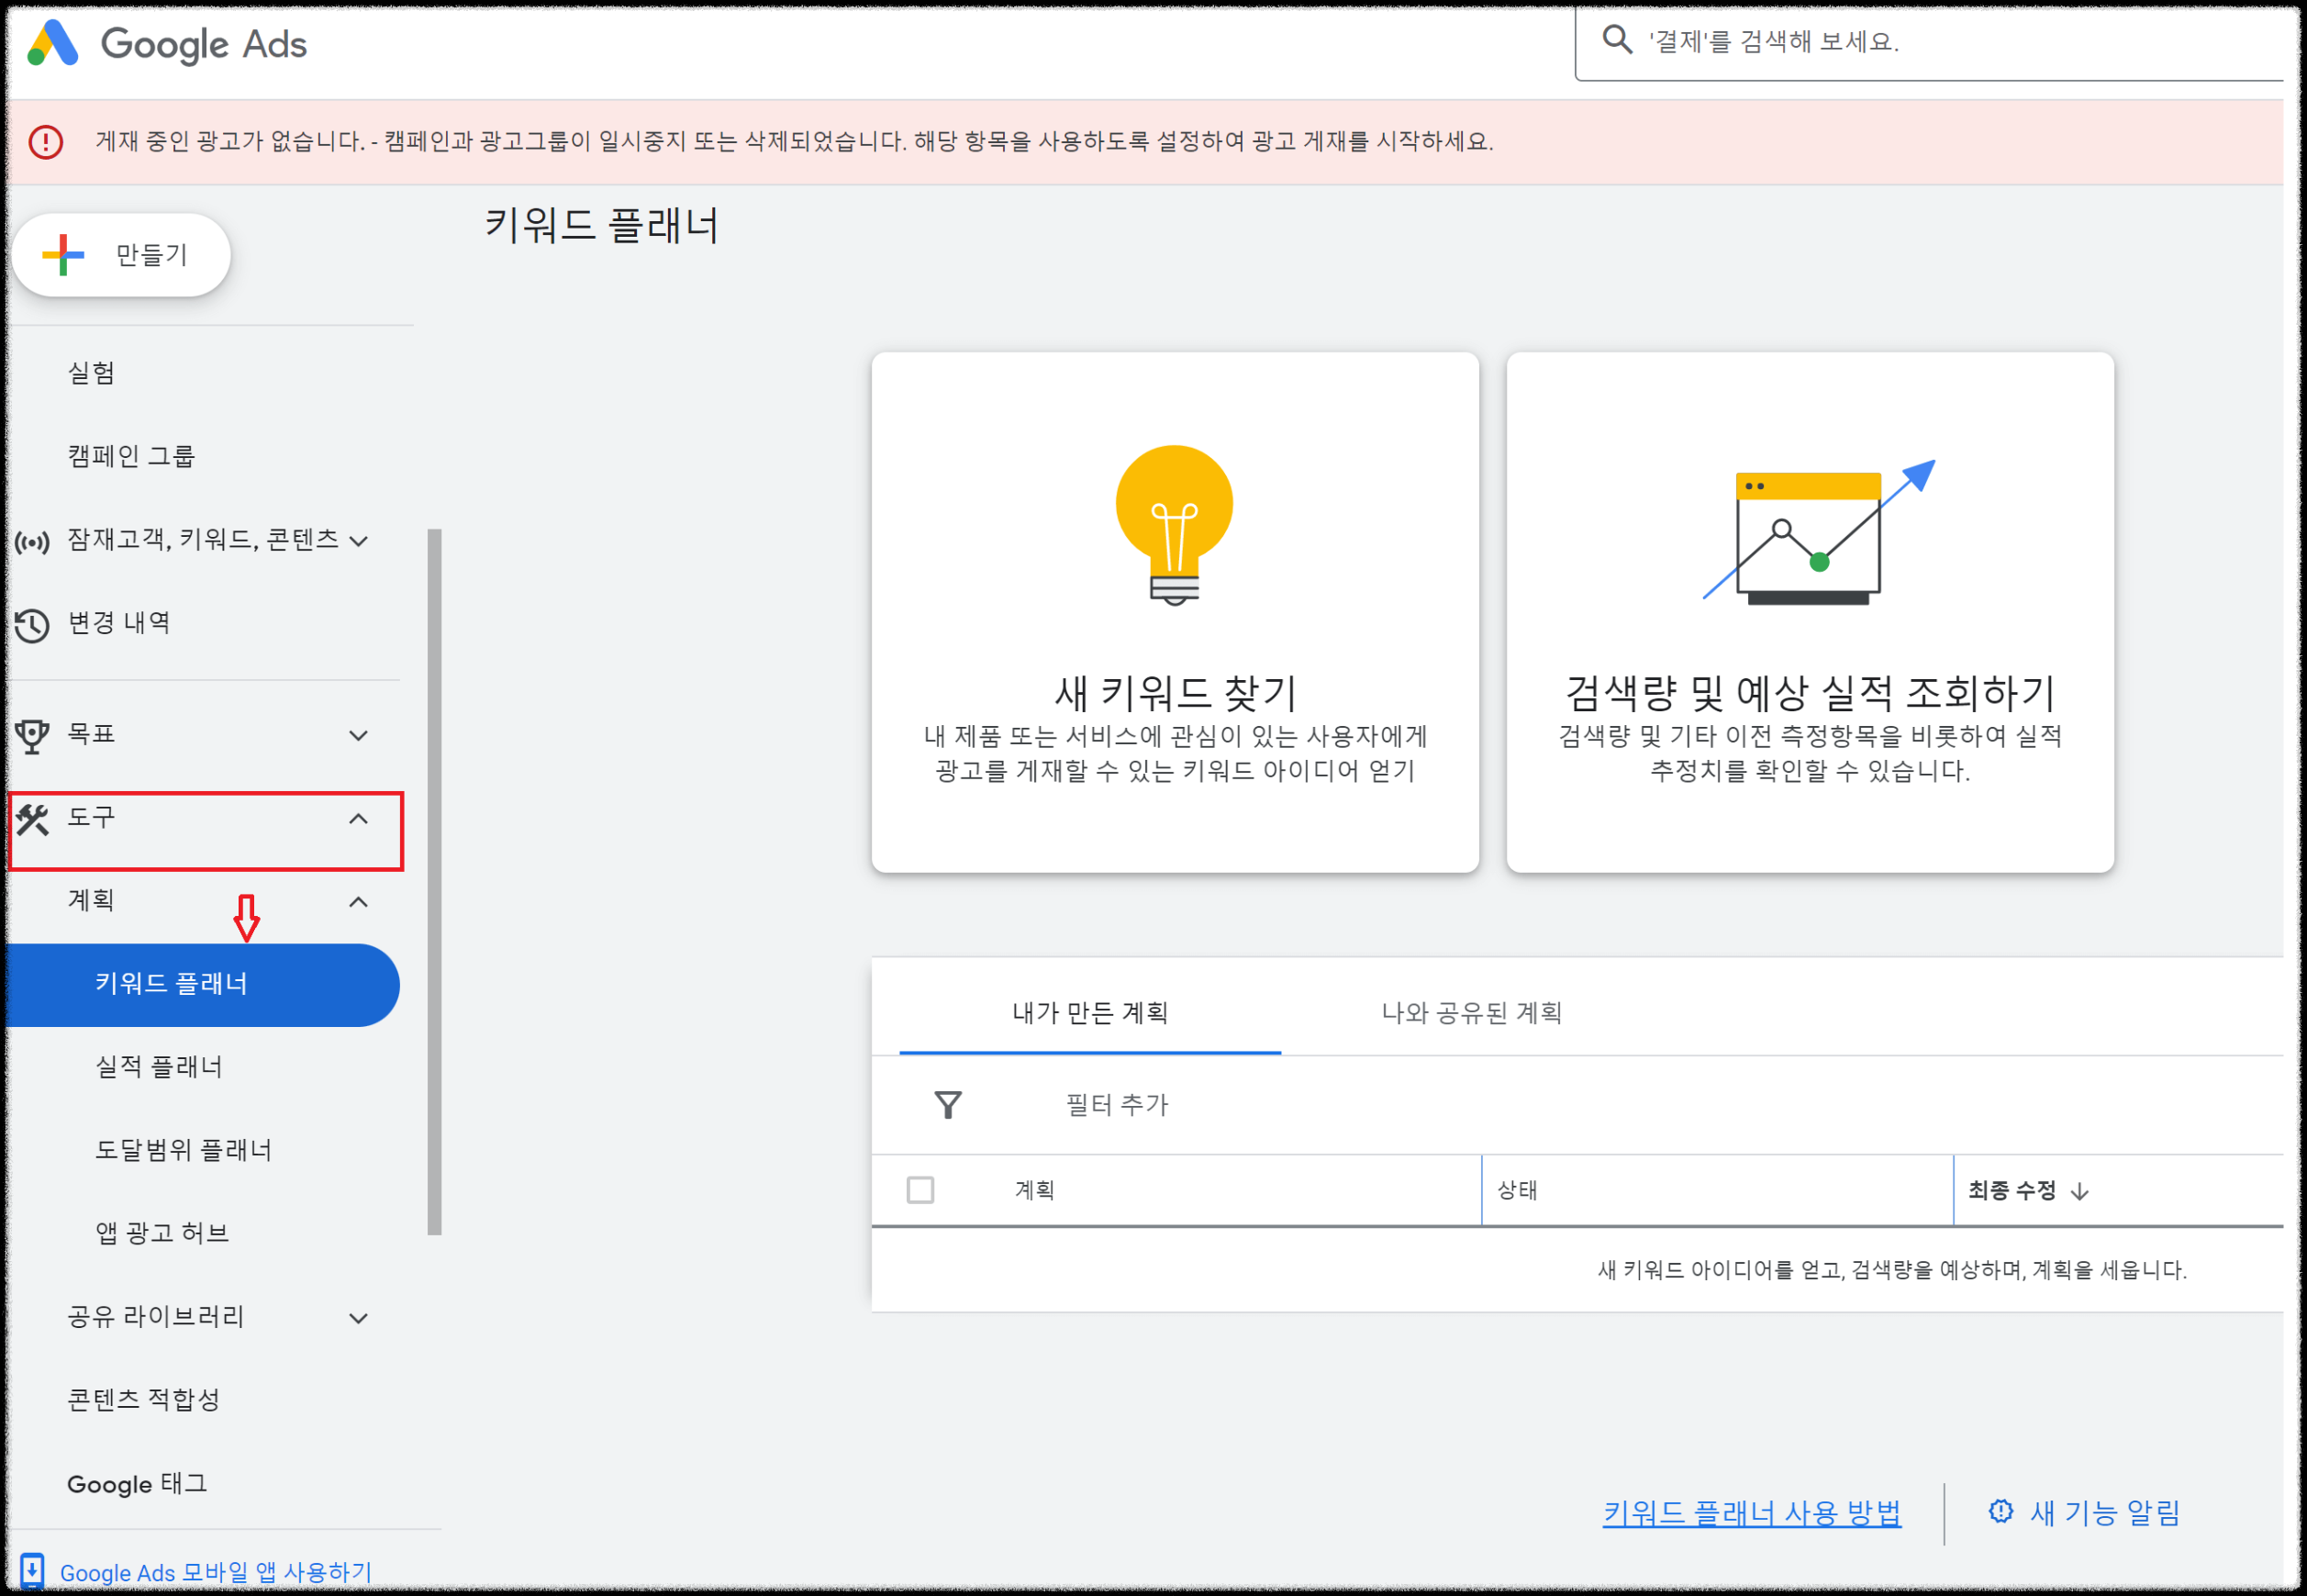The height and width of the screenshot is (1596, 2307).
Task: Select the 도구 wrench icon
Action: [33, 822]
